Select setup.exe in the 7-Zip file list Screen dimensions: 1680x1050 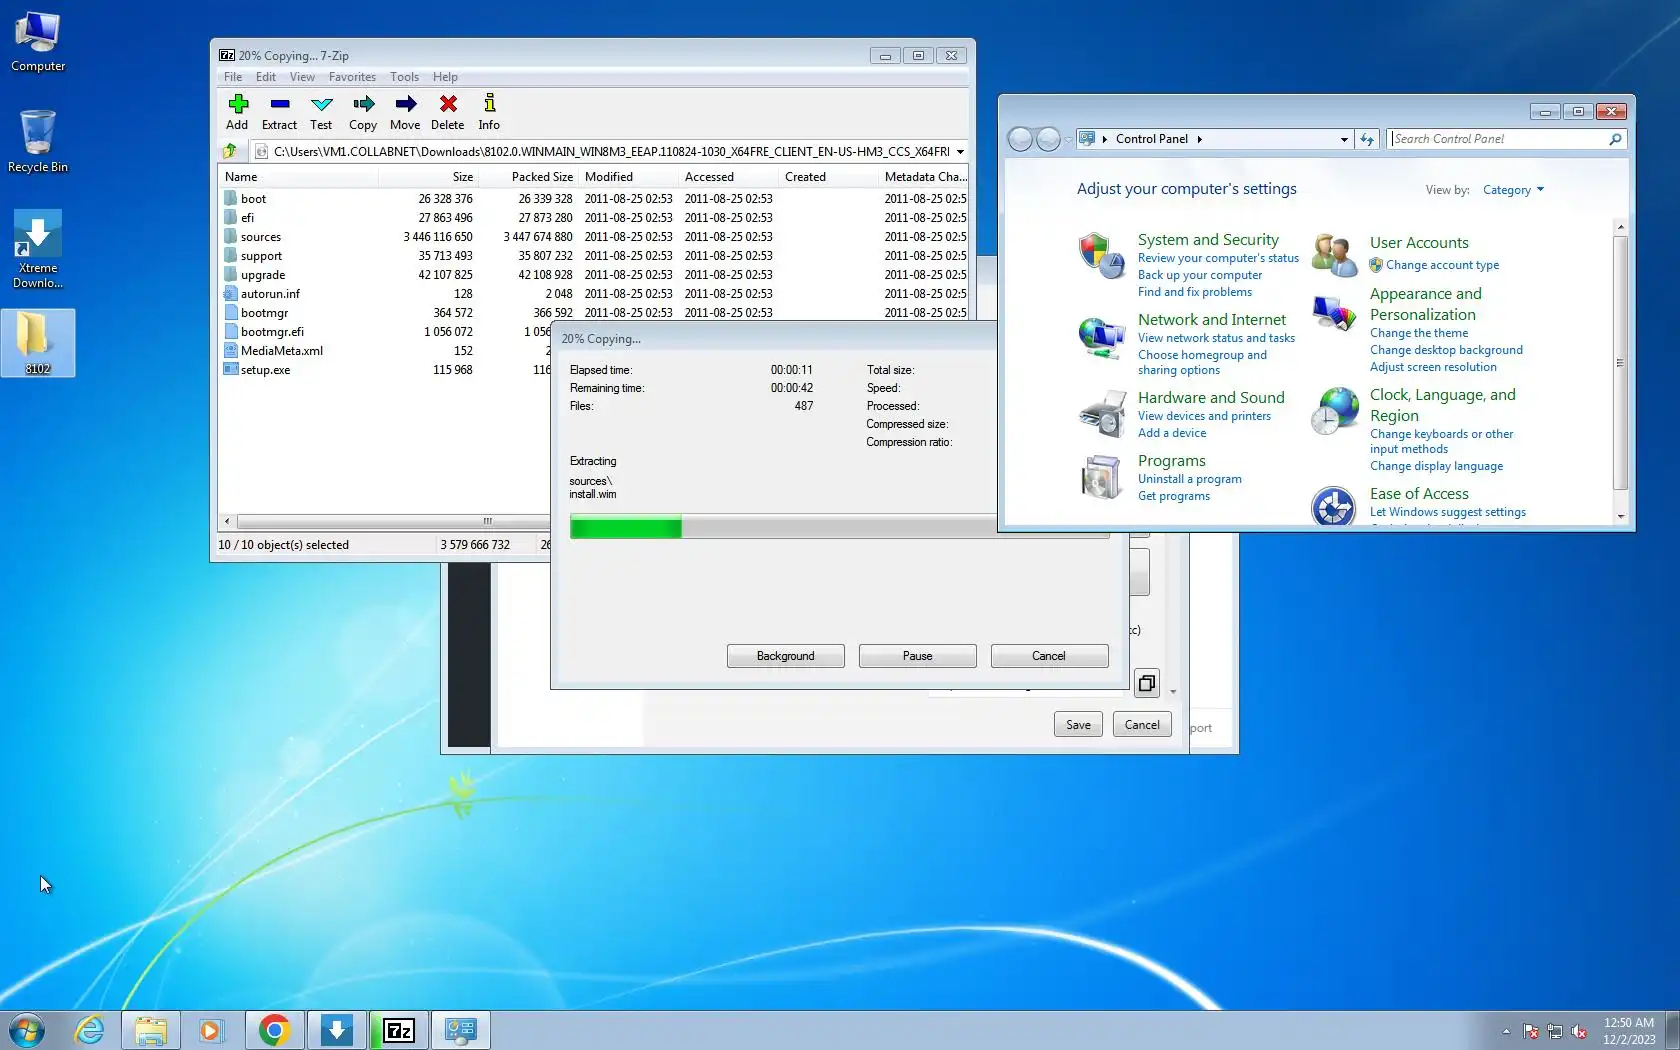point(265,370)
